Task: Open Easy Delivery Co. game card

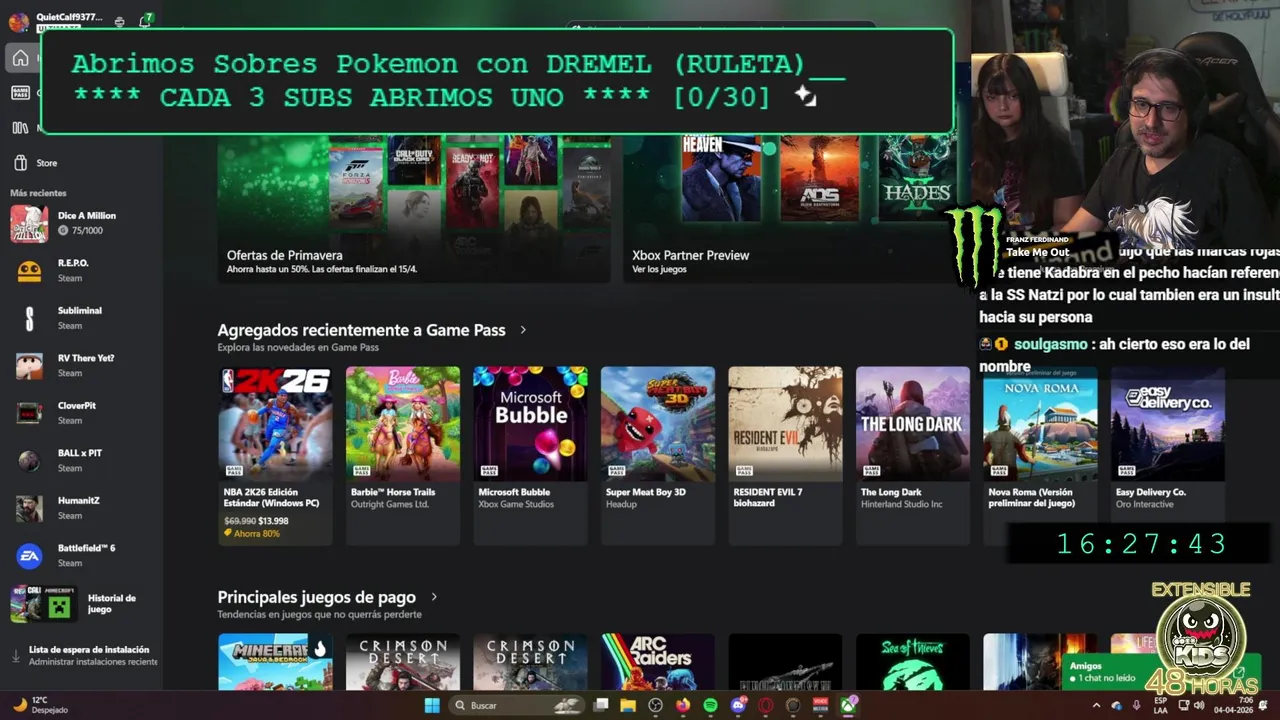Action: coord(1168,455)
